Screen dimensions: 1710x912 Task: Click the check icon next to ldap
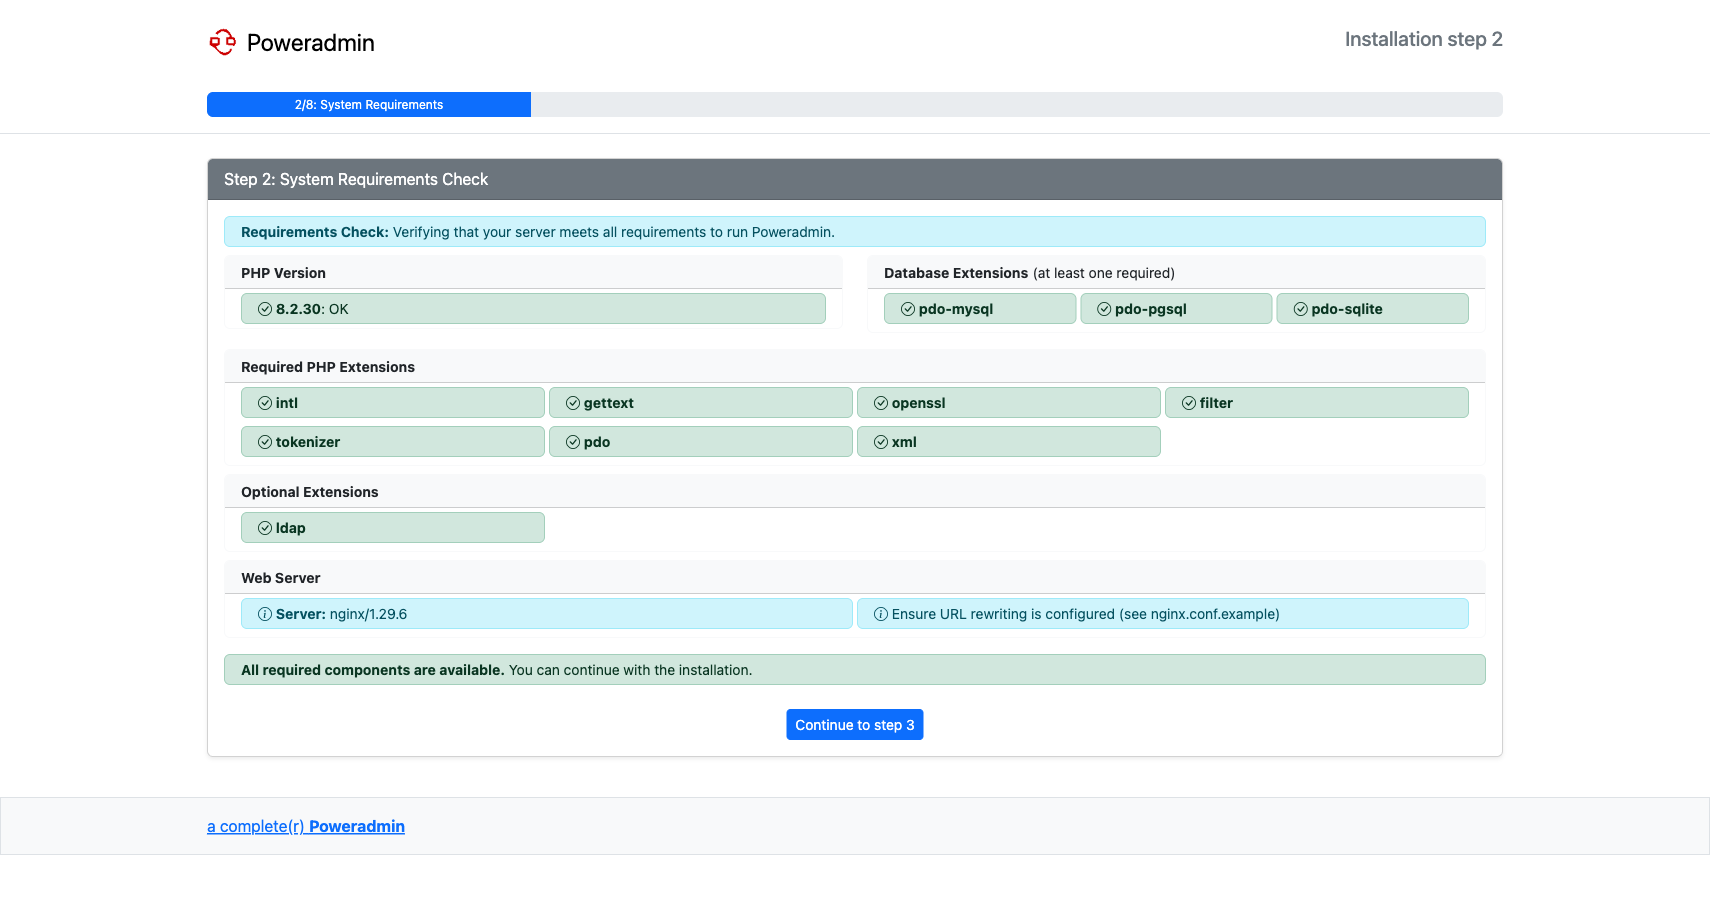point(265,528)
